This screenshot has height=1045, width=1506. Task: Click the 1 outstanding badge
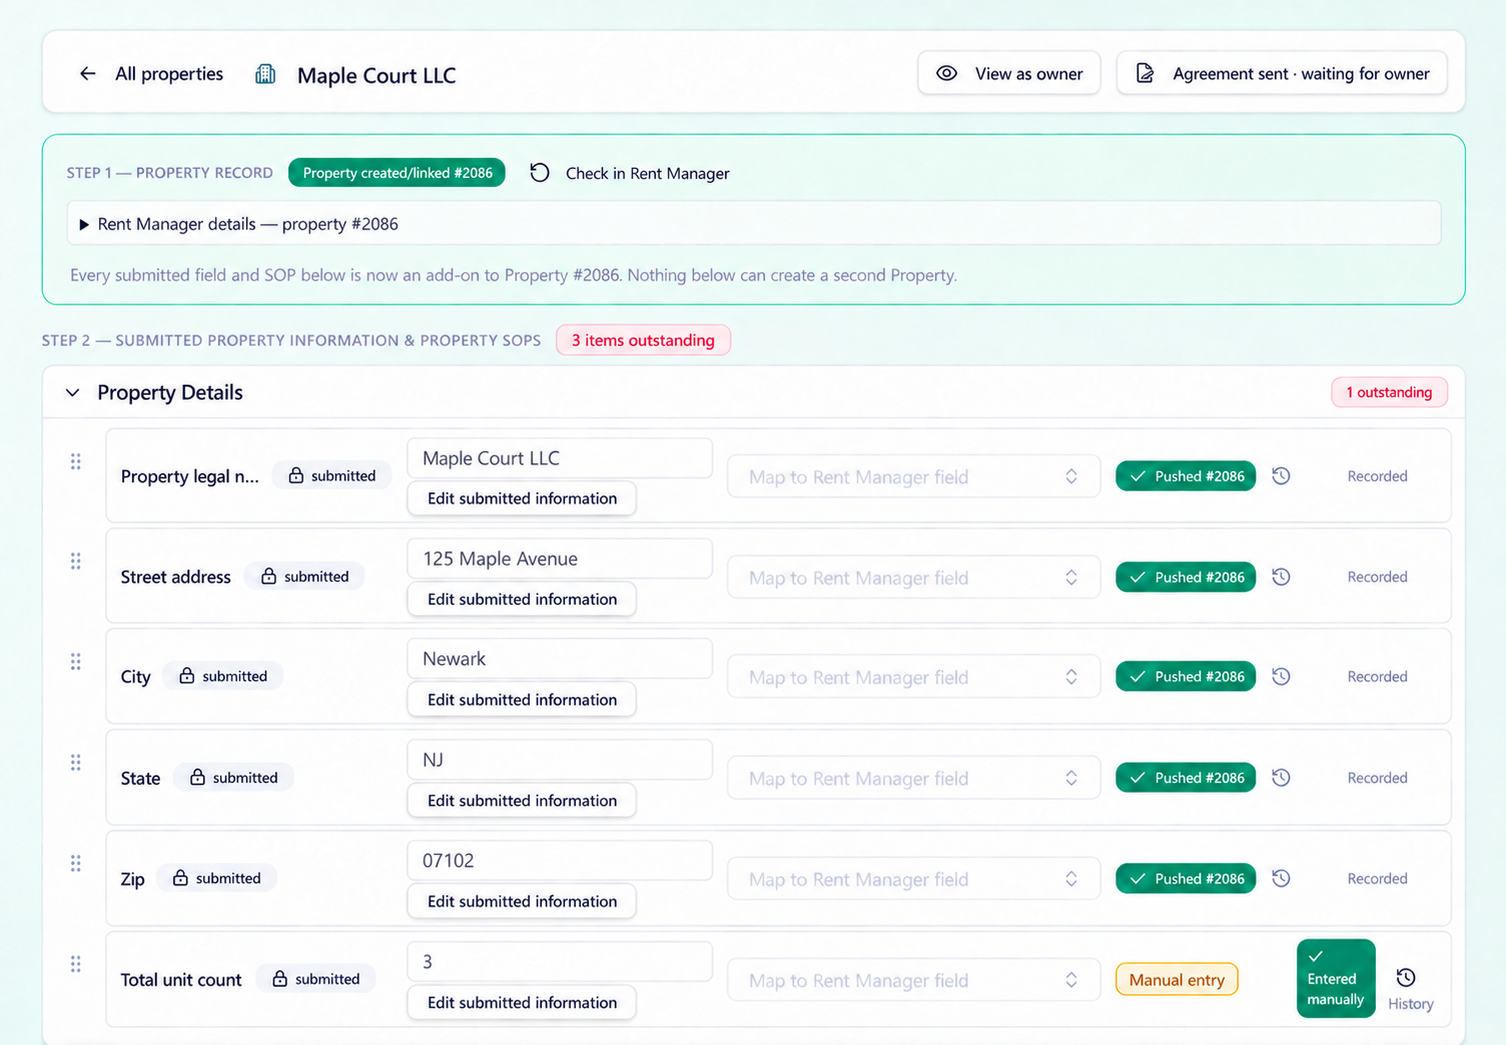coord(1389,392)
